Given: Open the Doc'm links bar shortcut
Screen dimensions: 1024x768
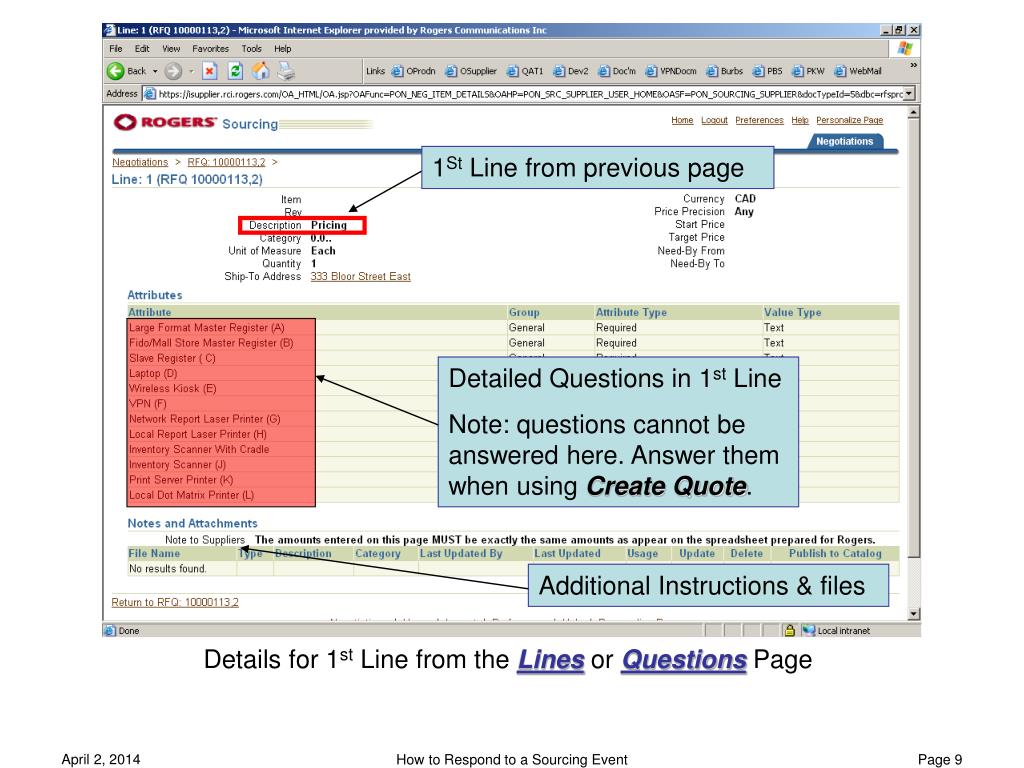Looking at the screenshot, I should point(618,71).
